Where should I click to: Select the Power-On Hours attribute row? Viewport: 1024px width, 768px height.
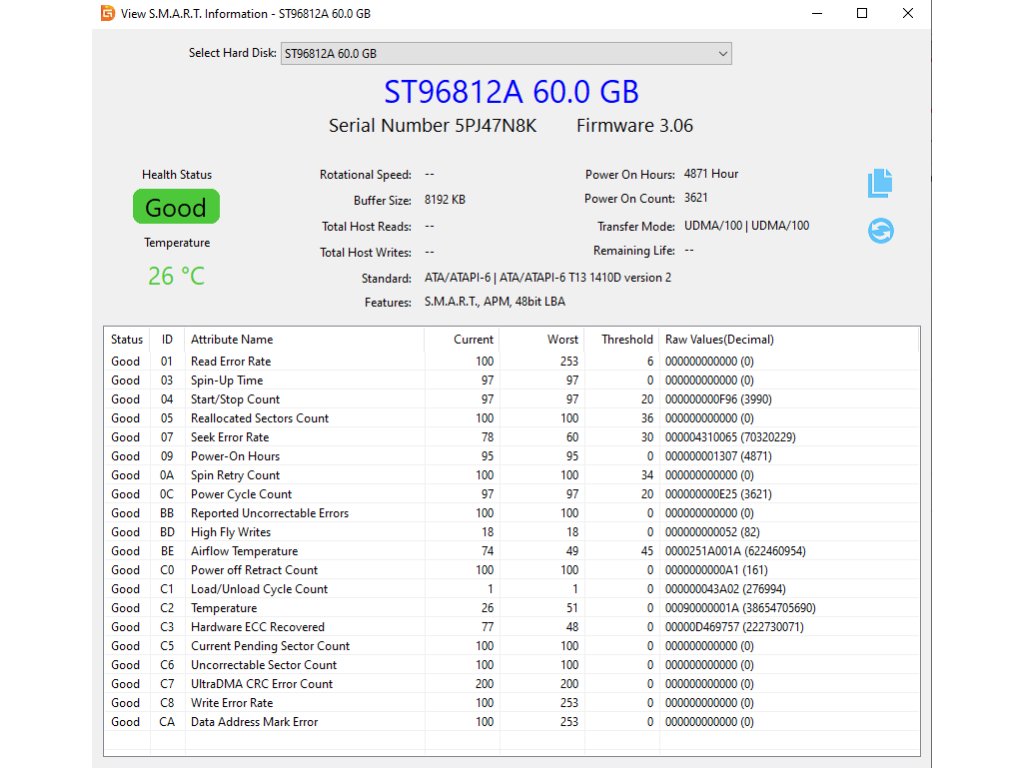[x=511, y=456]
